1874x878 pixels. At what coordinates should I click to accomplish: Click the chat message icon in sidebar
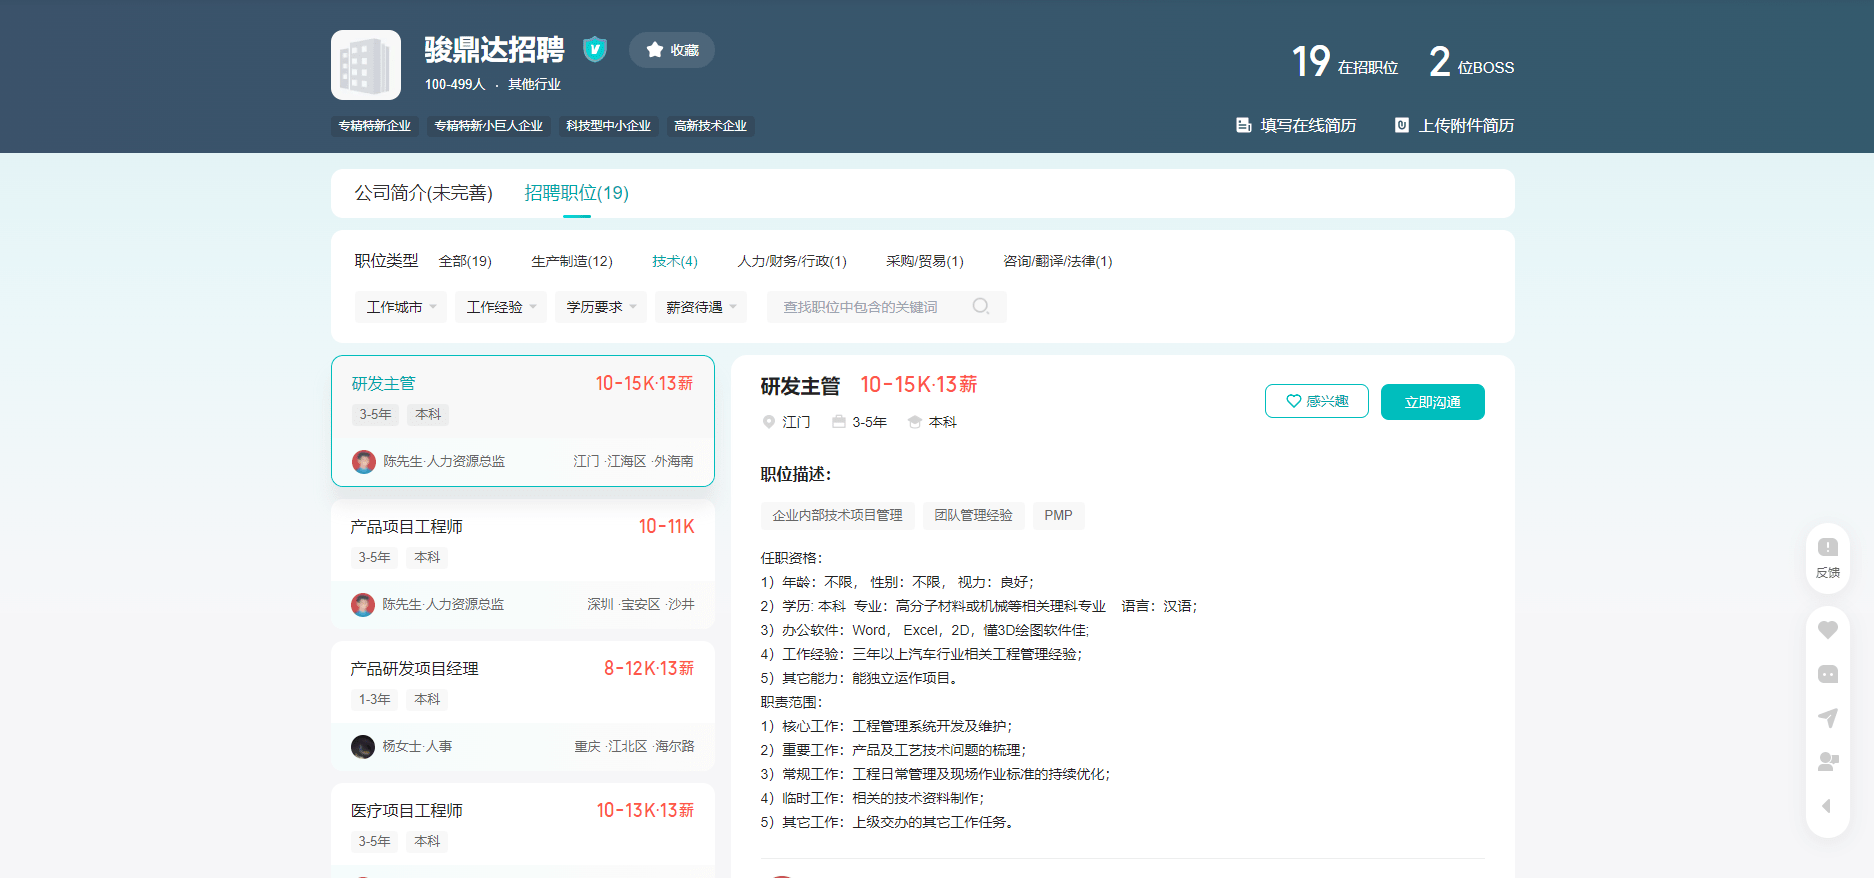[1828, 674]
